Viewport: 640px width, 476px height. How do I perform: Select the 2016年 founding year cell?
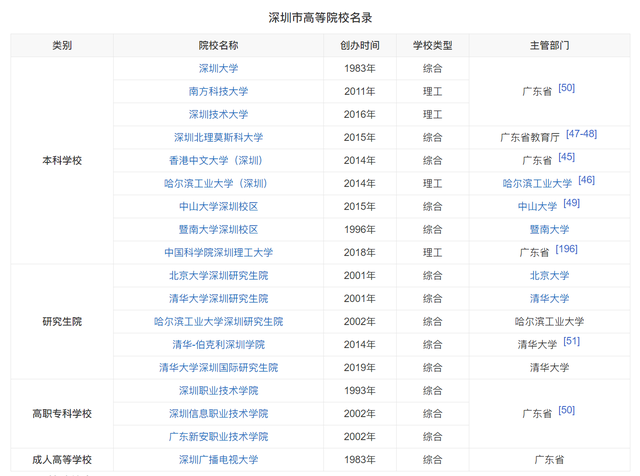pyautogui.click(x=360, y=114)
